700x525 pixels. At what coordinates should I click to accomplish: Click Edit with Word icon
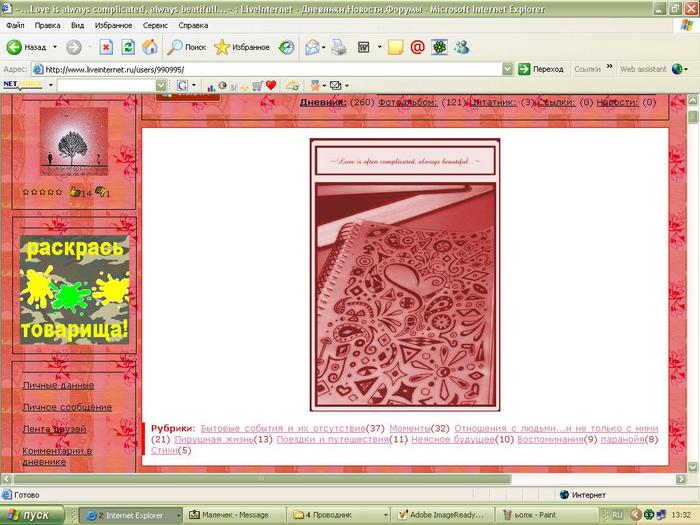click(x=363, y=47)
